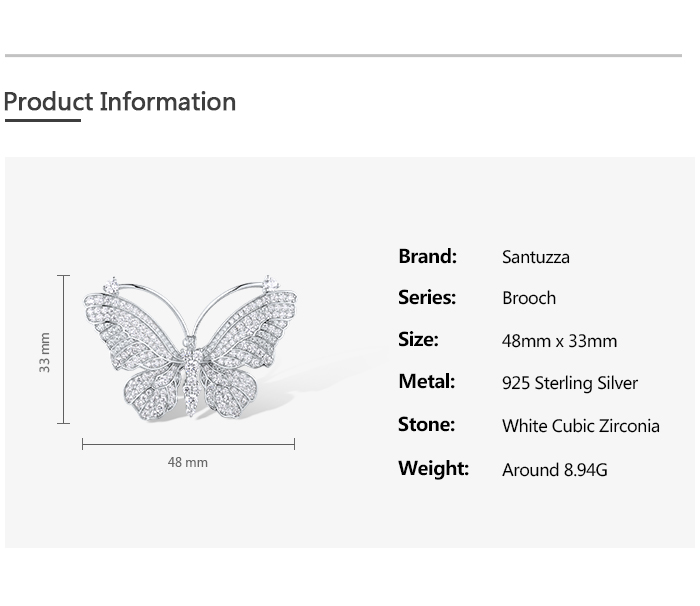The height and width of the screenshot is (606, 700).
Task: Select the 48mm x 33mm size text
Action: point(559,341)
